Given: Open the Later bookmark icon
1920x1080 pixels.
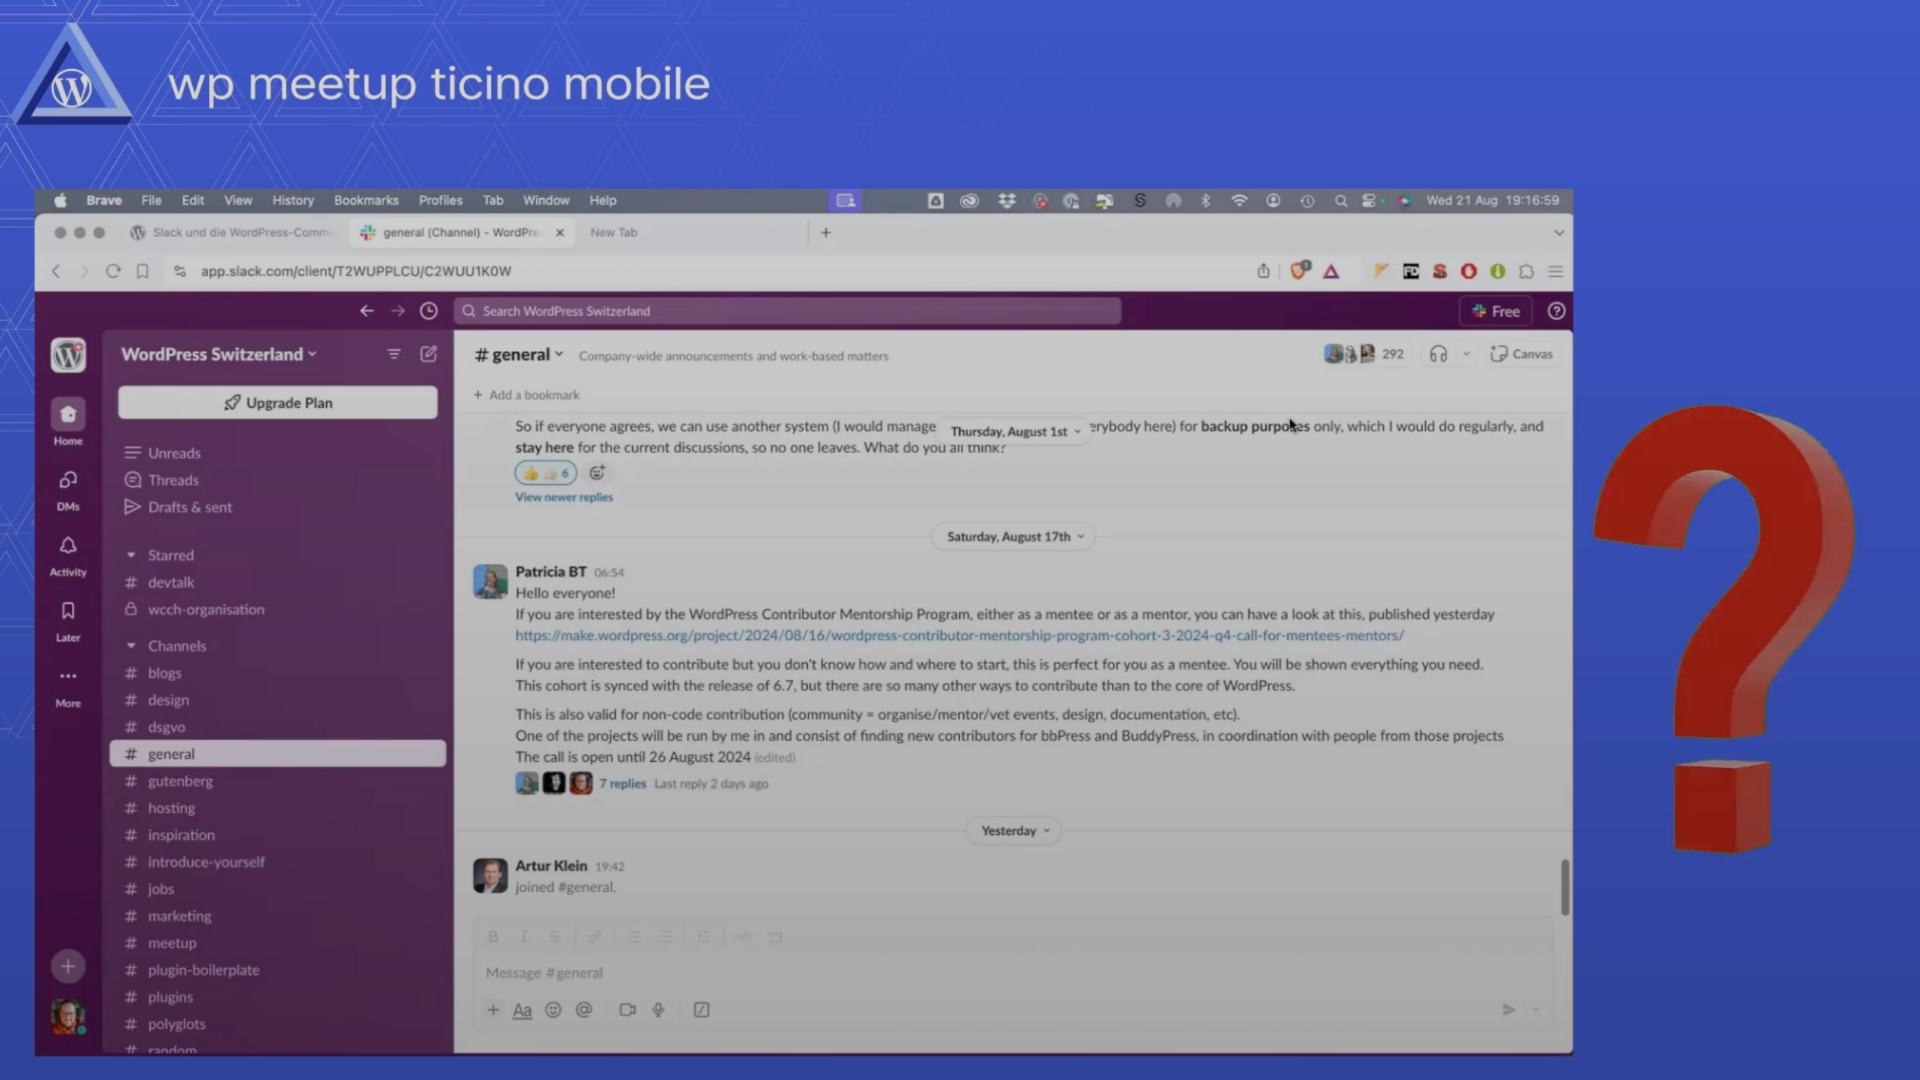Looking at the screenshot, I should [x=68, y=611].
